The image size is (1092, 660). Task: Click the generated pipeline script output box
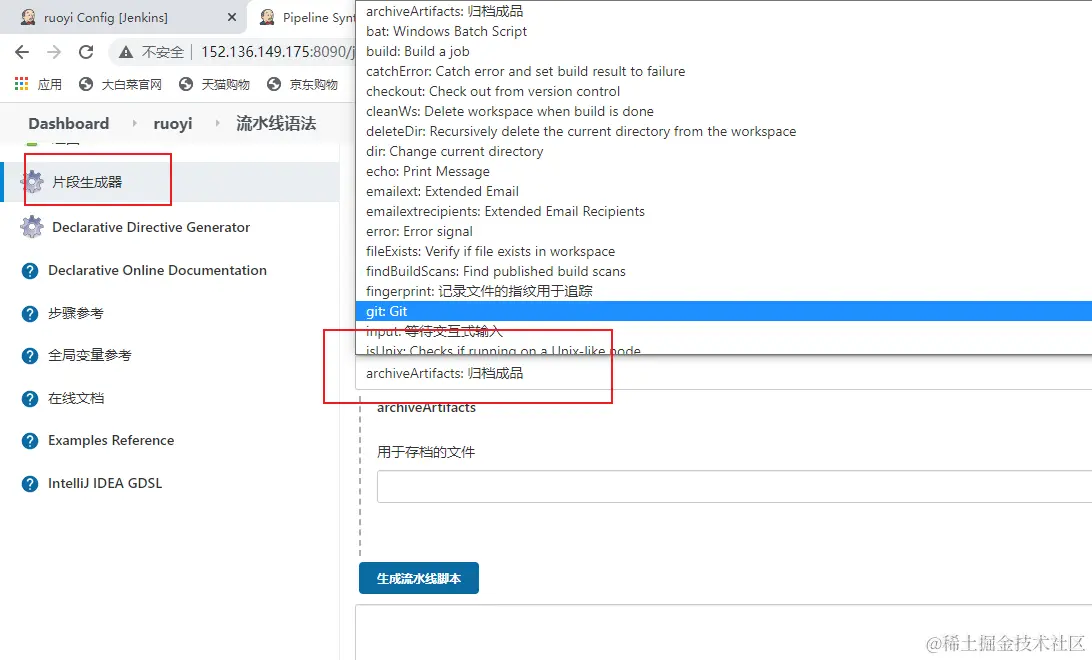coord(724,633)
